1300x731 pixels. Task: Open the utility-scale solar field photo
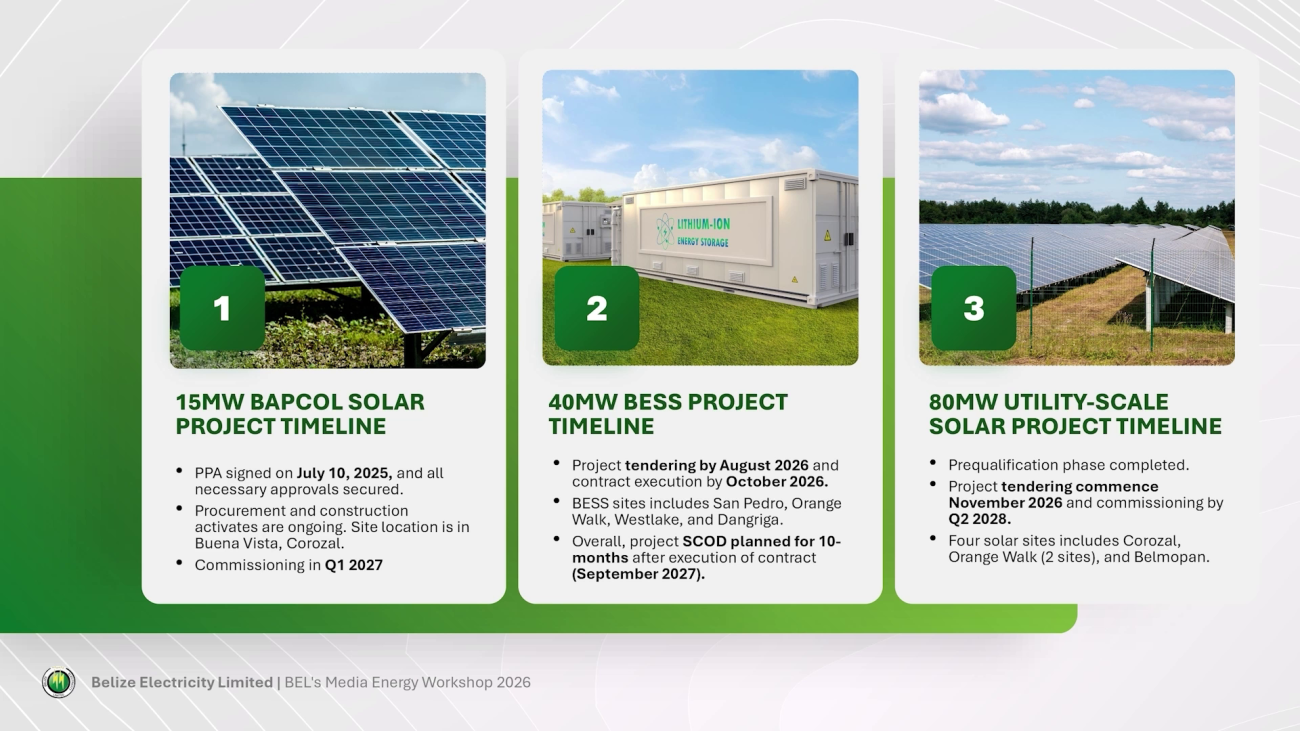[x=1077, y=217]
